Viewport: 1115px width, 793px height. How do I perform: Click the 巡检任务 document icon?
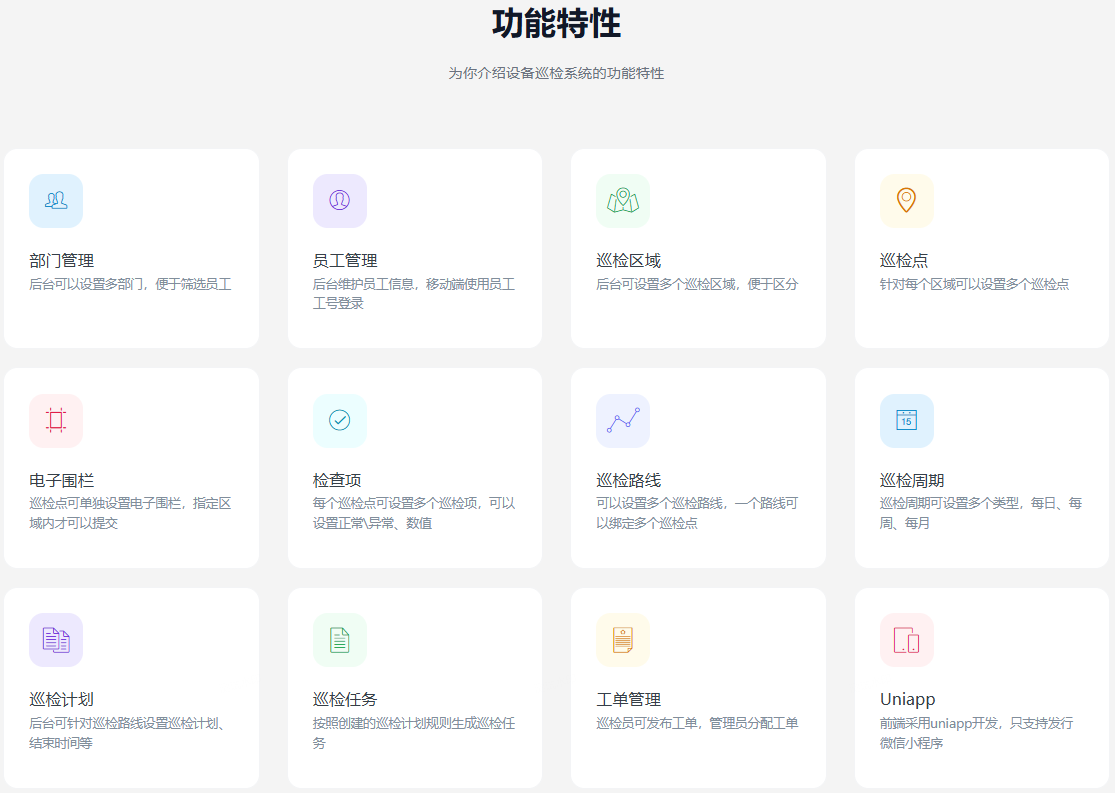[x=340, y=640]
